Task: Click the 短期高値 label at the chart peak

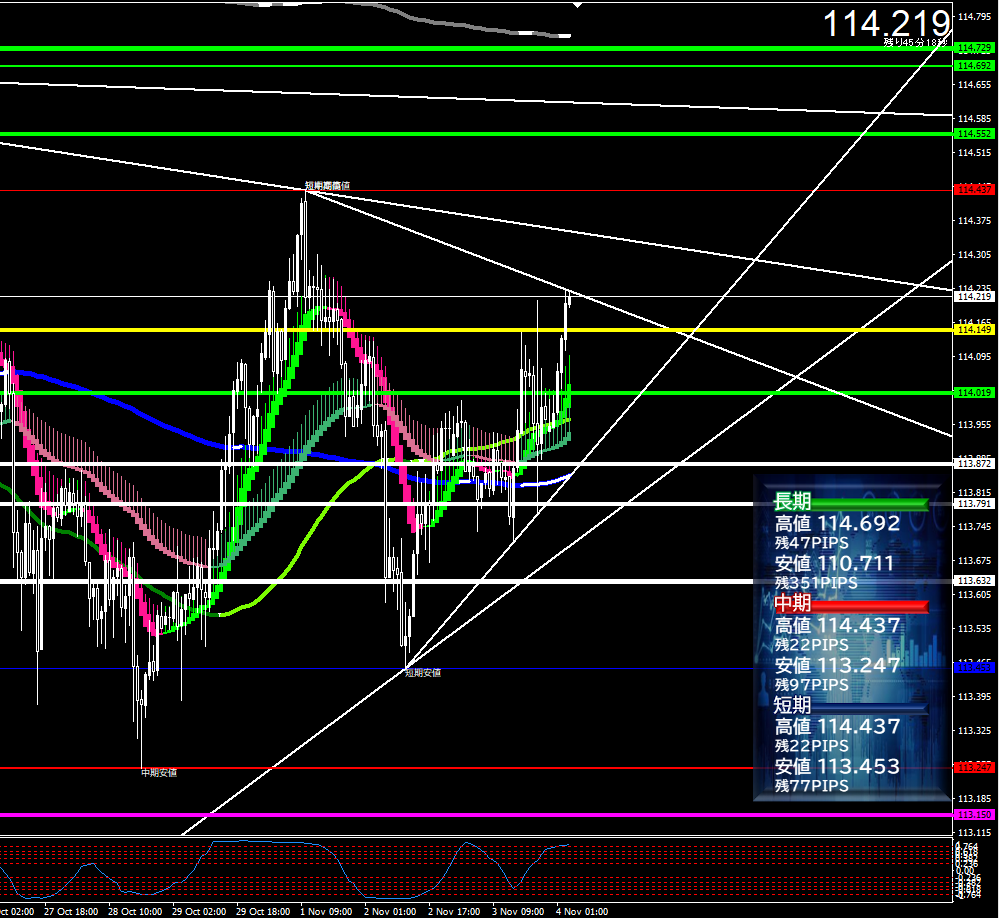Action: click(327, 185)
